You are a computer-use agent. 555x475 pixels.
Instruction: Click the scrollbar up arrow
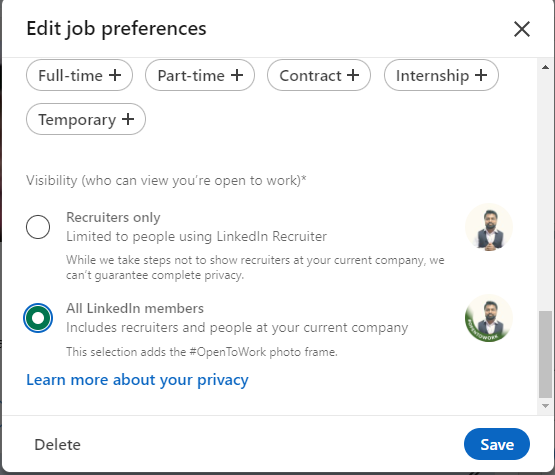pyautogui.click(x=545, y=67)
